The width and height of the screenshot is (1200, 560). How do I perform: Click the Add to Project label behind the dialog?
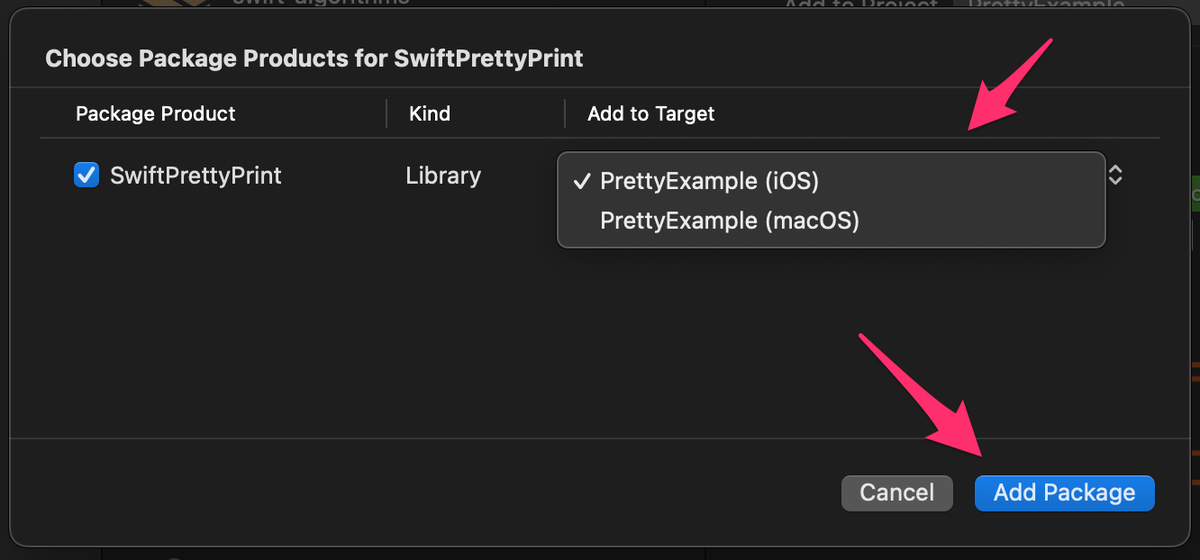[x=860, y=5]
